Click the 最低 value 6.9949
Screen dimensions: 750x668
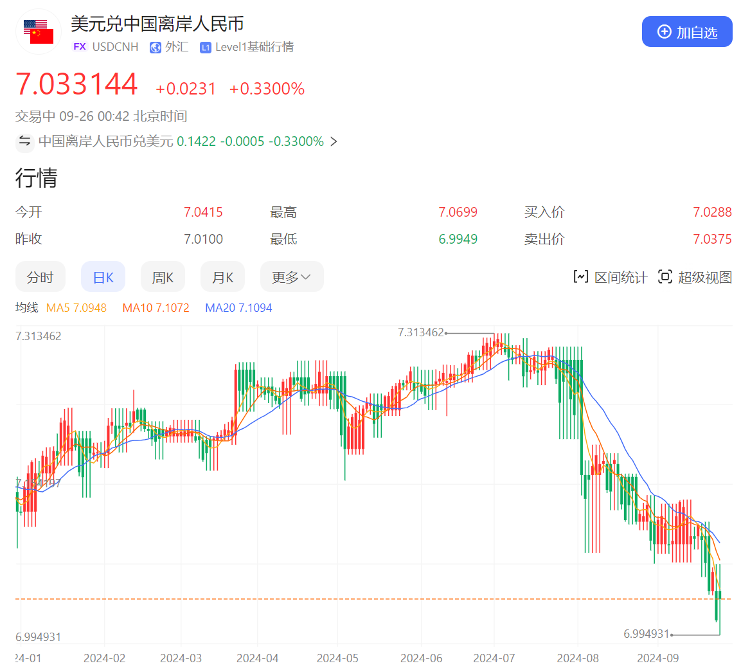coord(458,239)
